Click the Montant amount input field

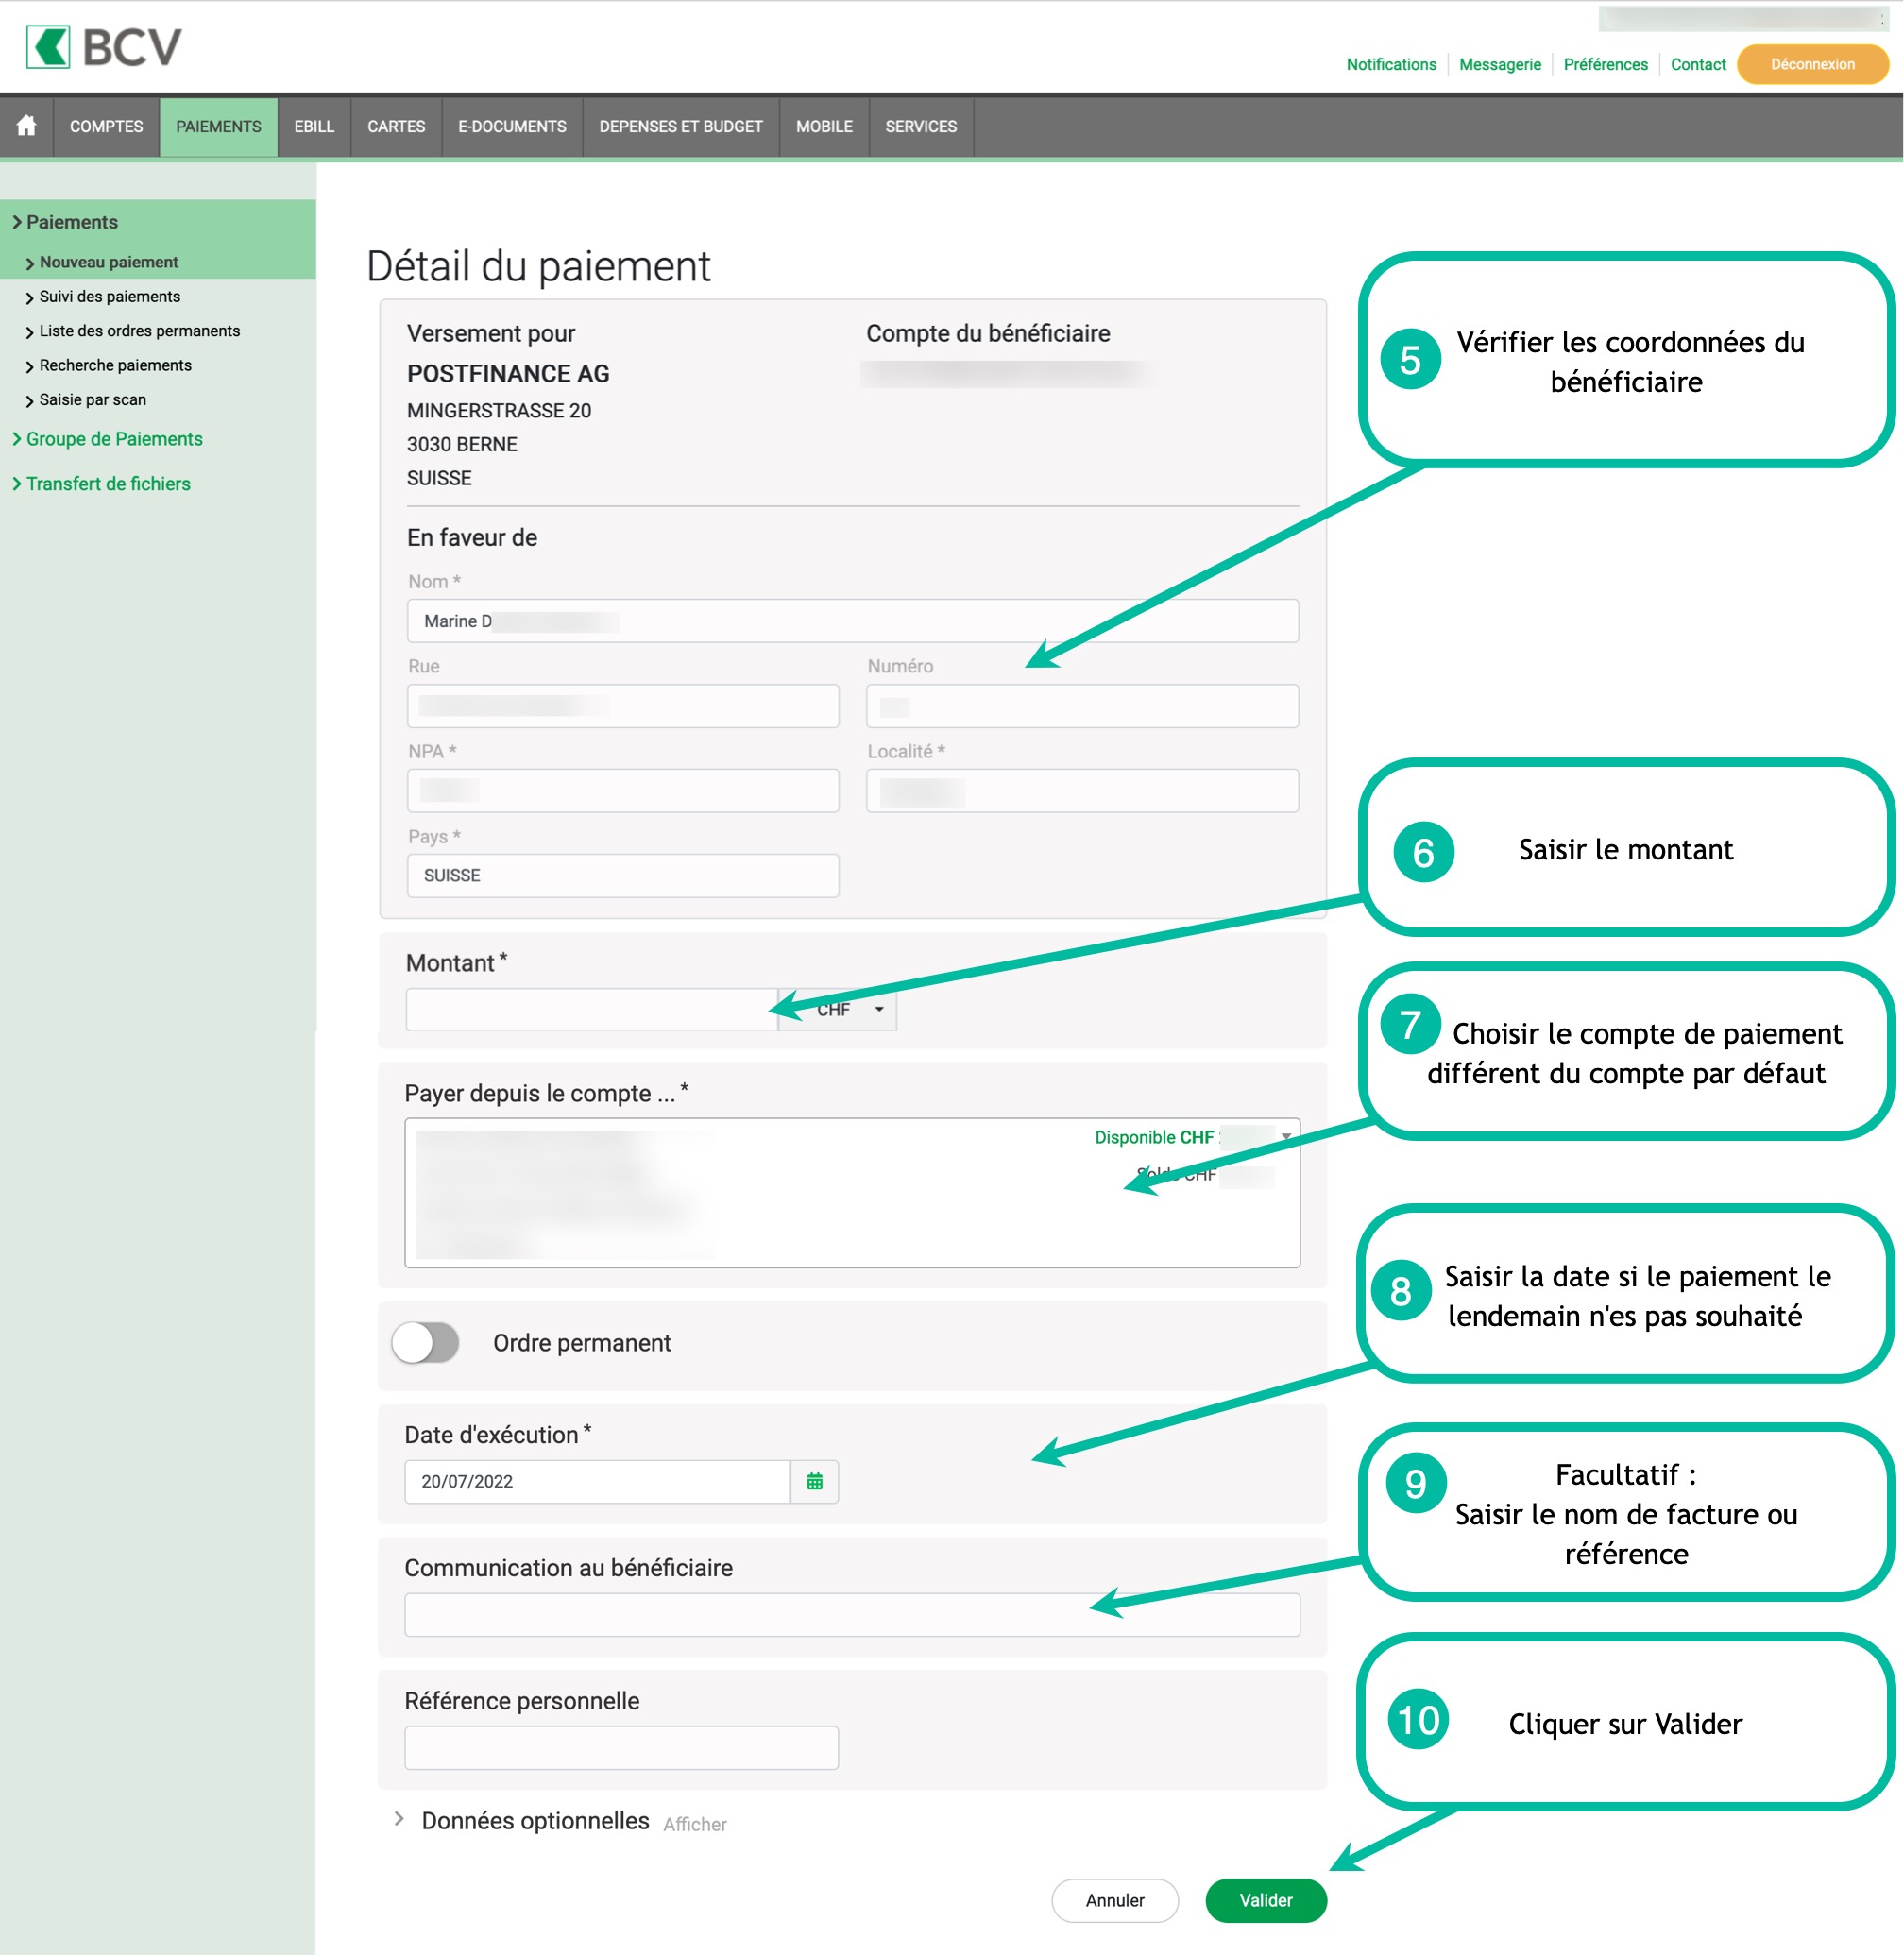pos(591,1009)
